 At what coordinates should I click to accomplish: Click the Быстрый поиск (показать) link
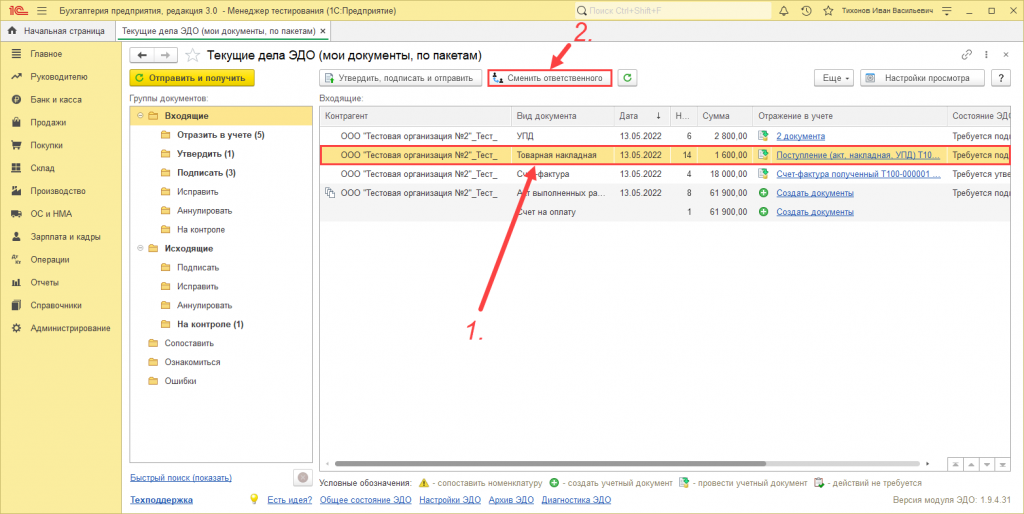[181, 477]
